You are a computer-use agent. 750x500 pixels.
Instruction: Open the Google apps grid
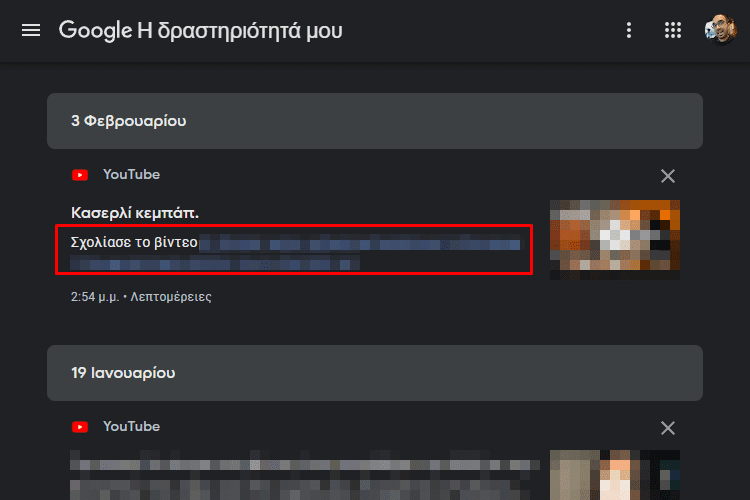click(673, 31)
